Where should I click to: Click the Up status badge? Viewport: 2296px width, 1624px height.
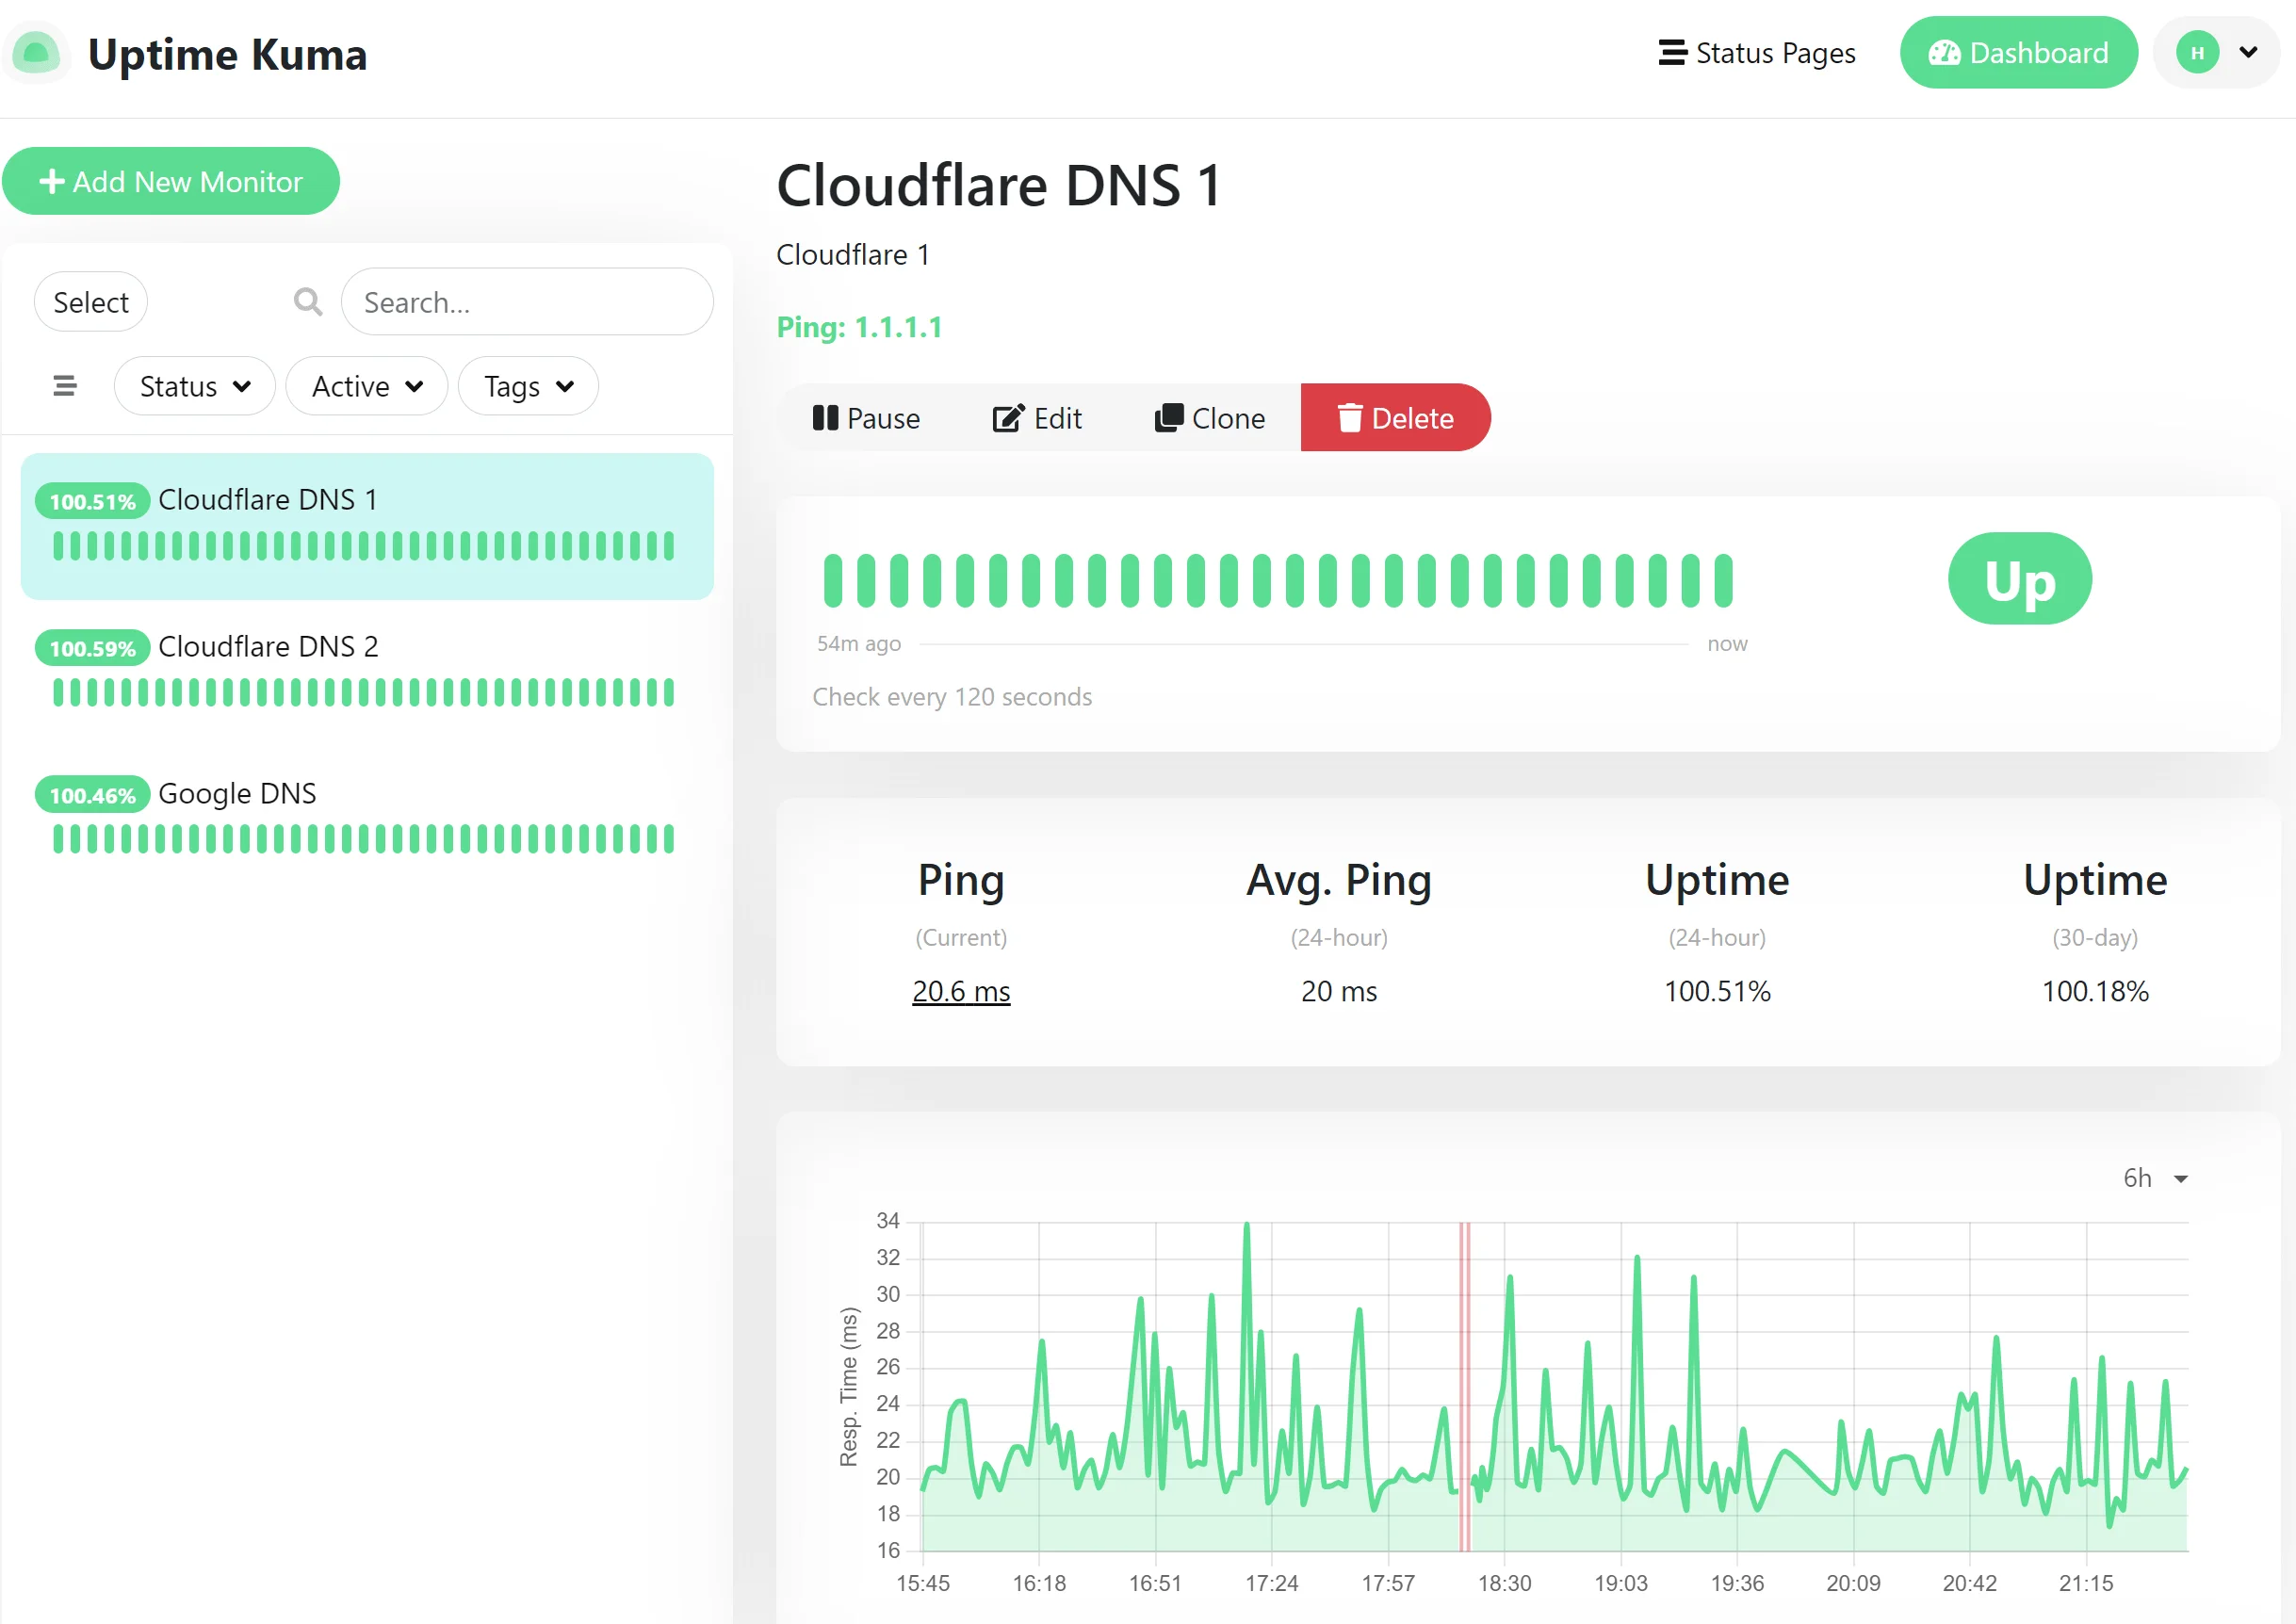click(2019, 578)
